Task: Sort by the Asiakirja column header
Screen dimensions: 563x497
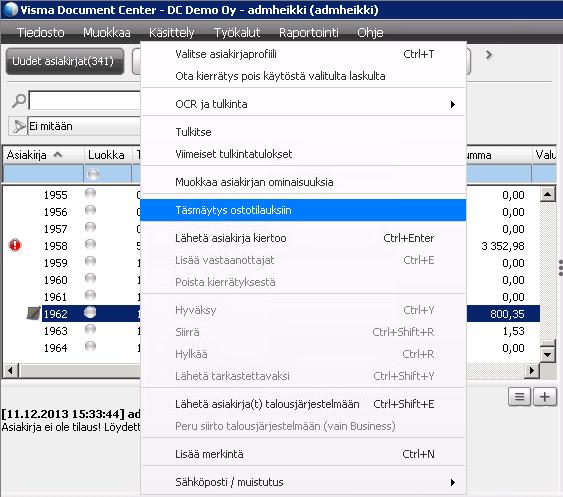Action: [43, 155]
